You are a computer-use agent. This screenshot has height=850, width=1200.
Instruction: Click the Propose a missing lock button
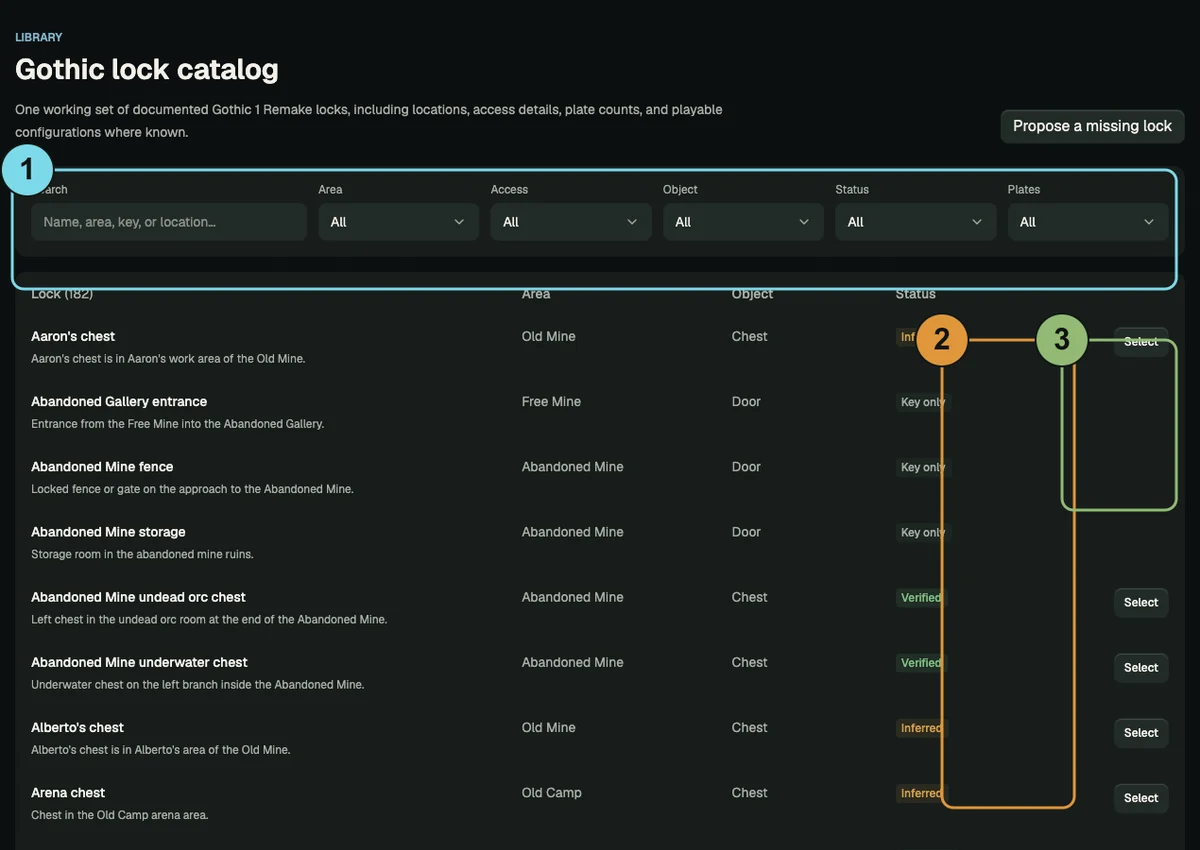click(1092, 126)
